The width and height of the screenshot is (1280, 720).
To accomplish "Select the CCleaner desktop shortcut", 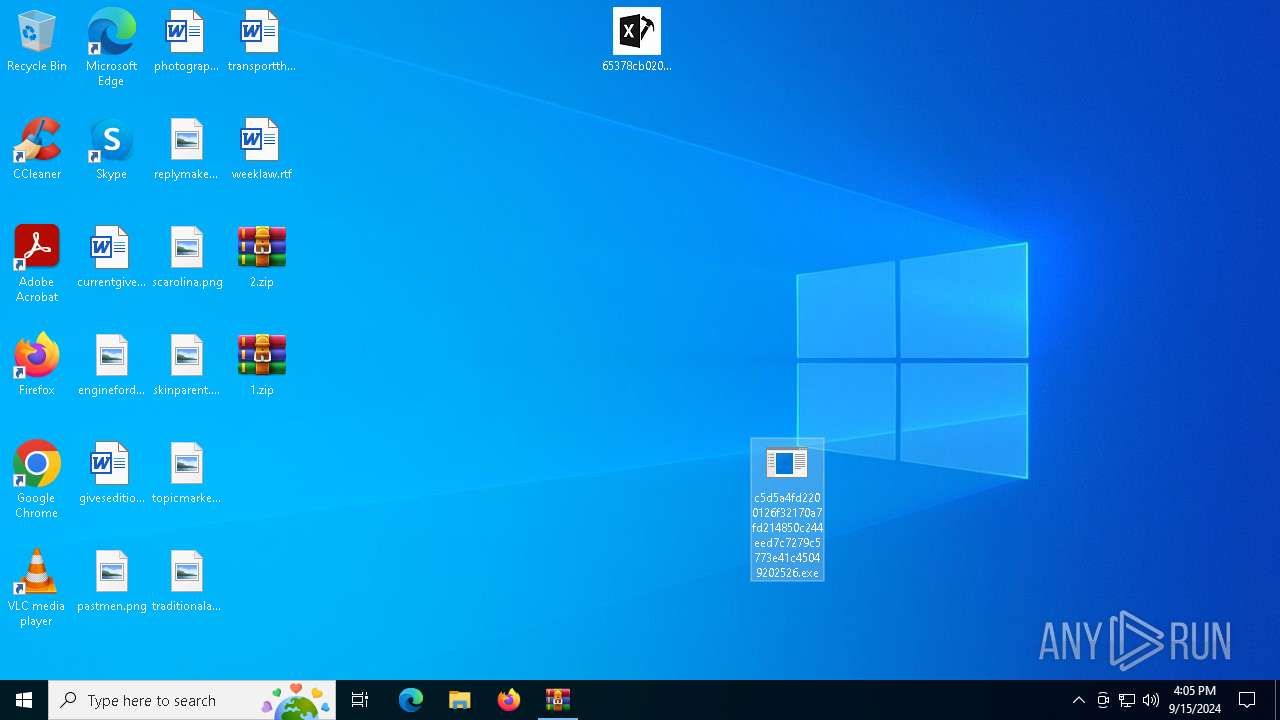I will pos(37,149).
